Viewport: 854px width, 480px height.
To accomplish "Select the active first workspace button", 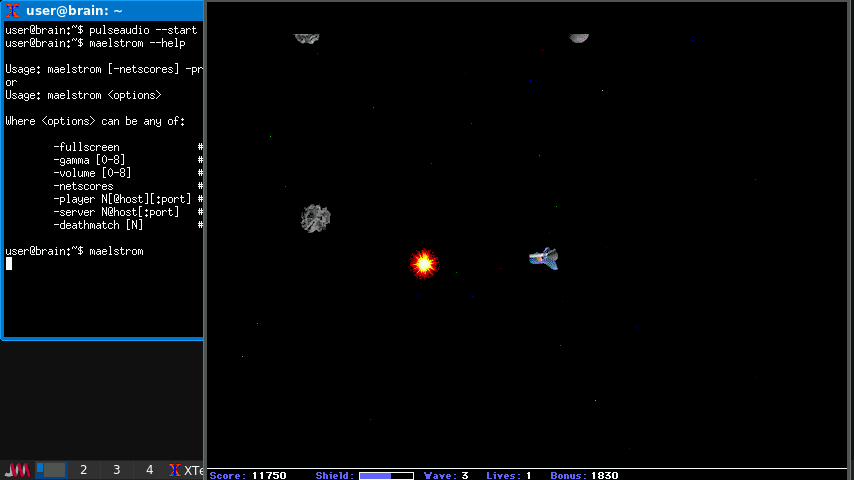I will coord(51,470).
